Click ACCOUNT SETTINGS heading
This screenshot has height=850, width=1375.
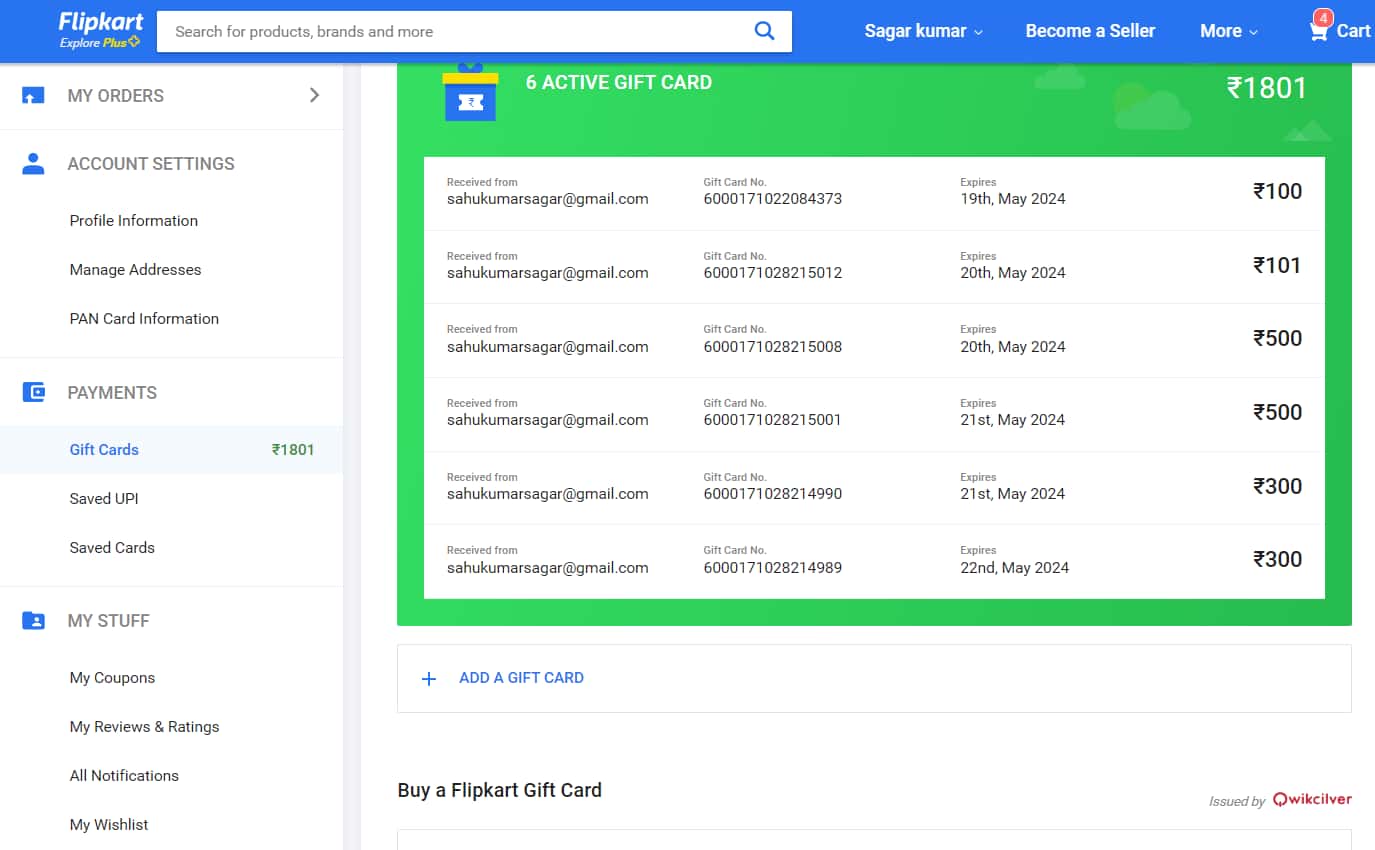151,164
